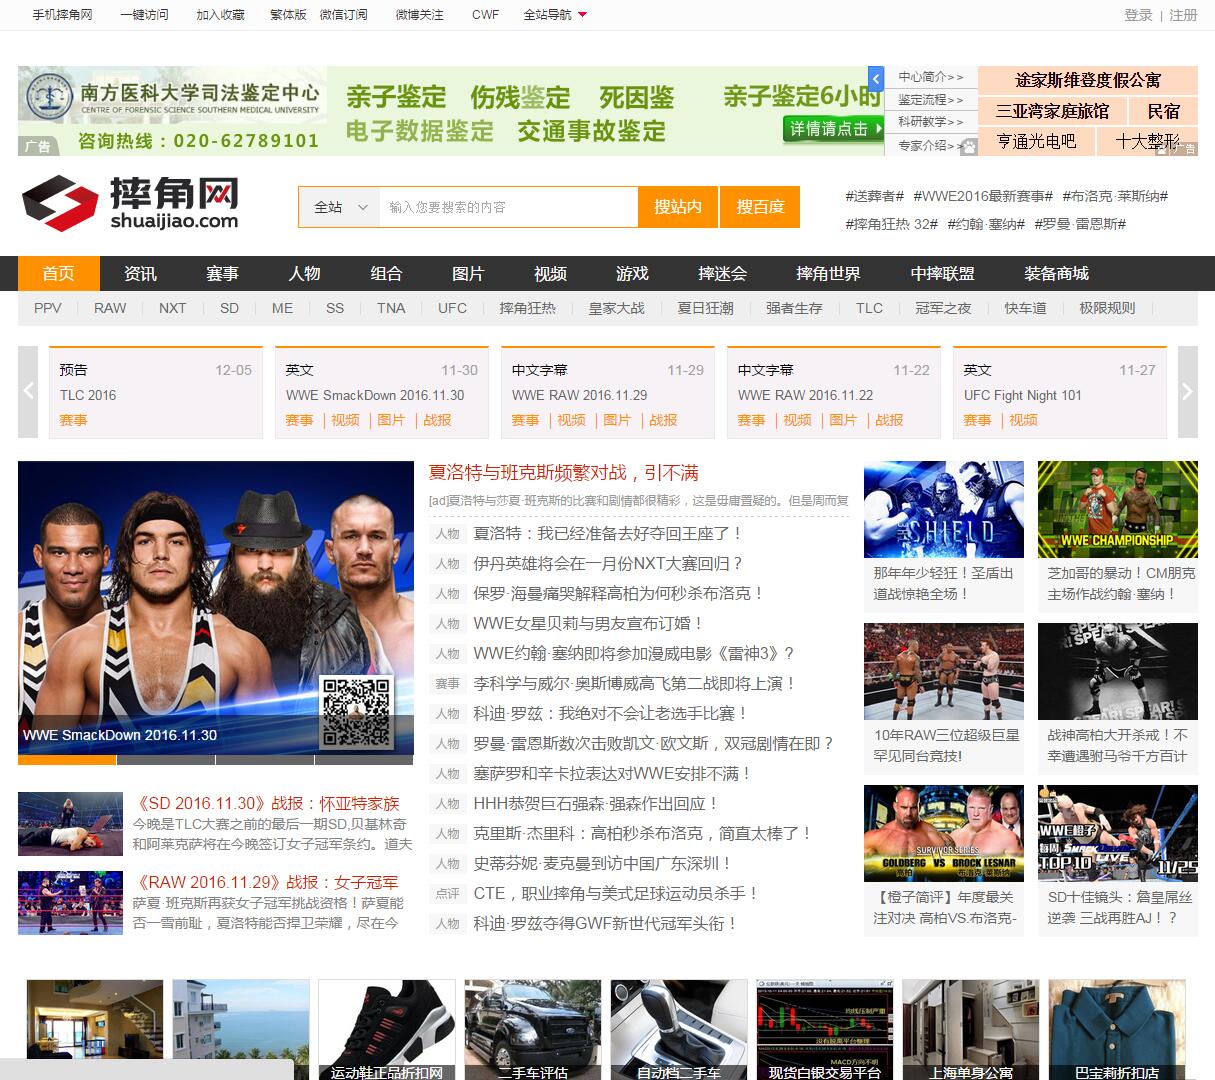This screenshot has width=1215, height=1080.
Task: Open TLC 2016 preview card's 赛事 link
Action: click(74, 420)
